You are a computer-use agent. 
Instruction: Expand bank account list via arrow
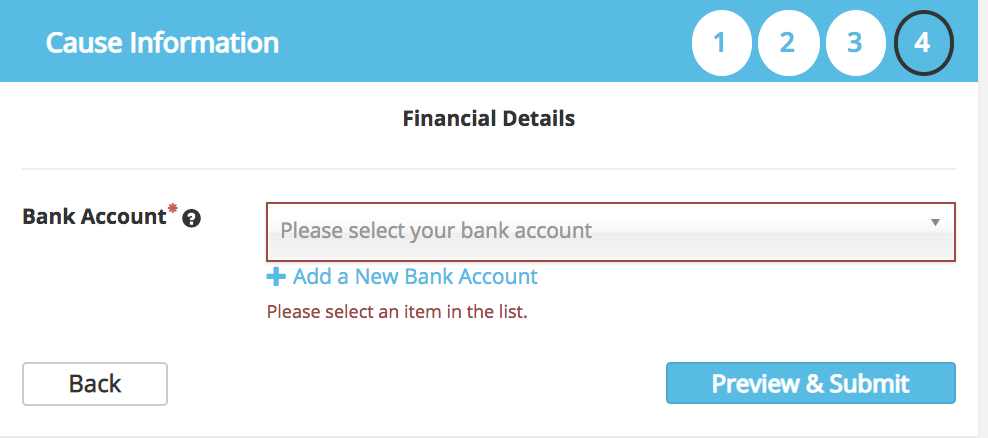pyautogui.click(x=935, y=222)
